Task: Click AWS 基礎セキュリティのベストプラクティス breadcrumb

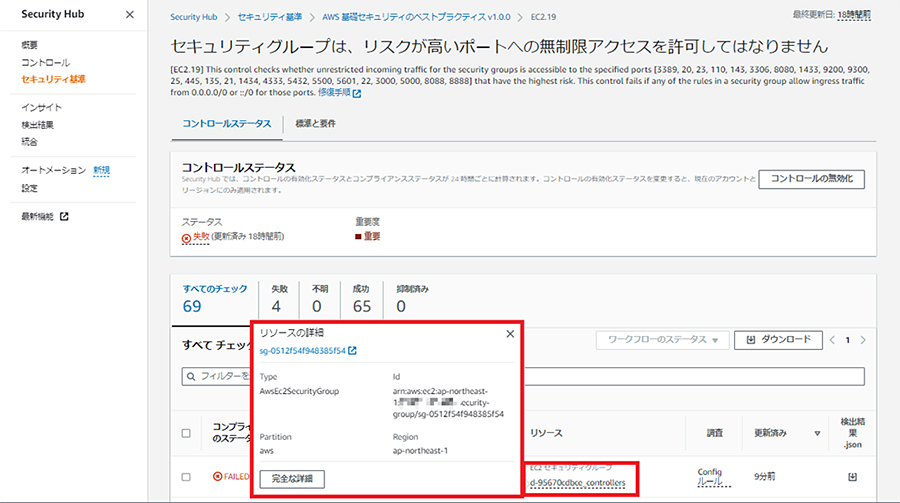Action: click(416, 17)
